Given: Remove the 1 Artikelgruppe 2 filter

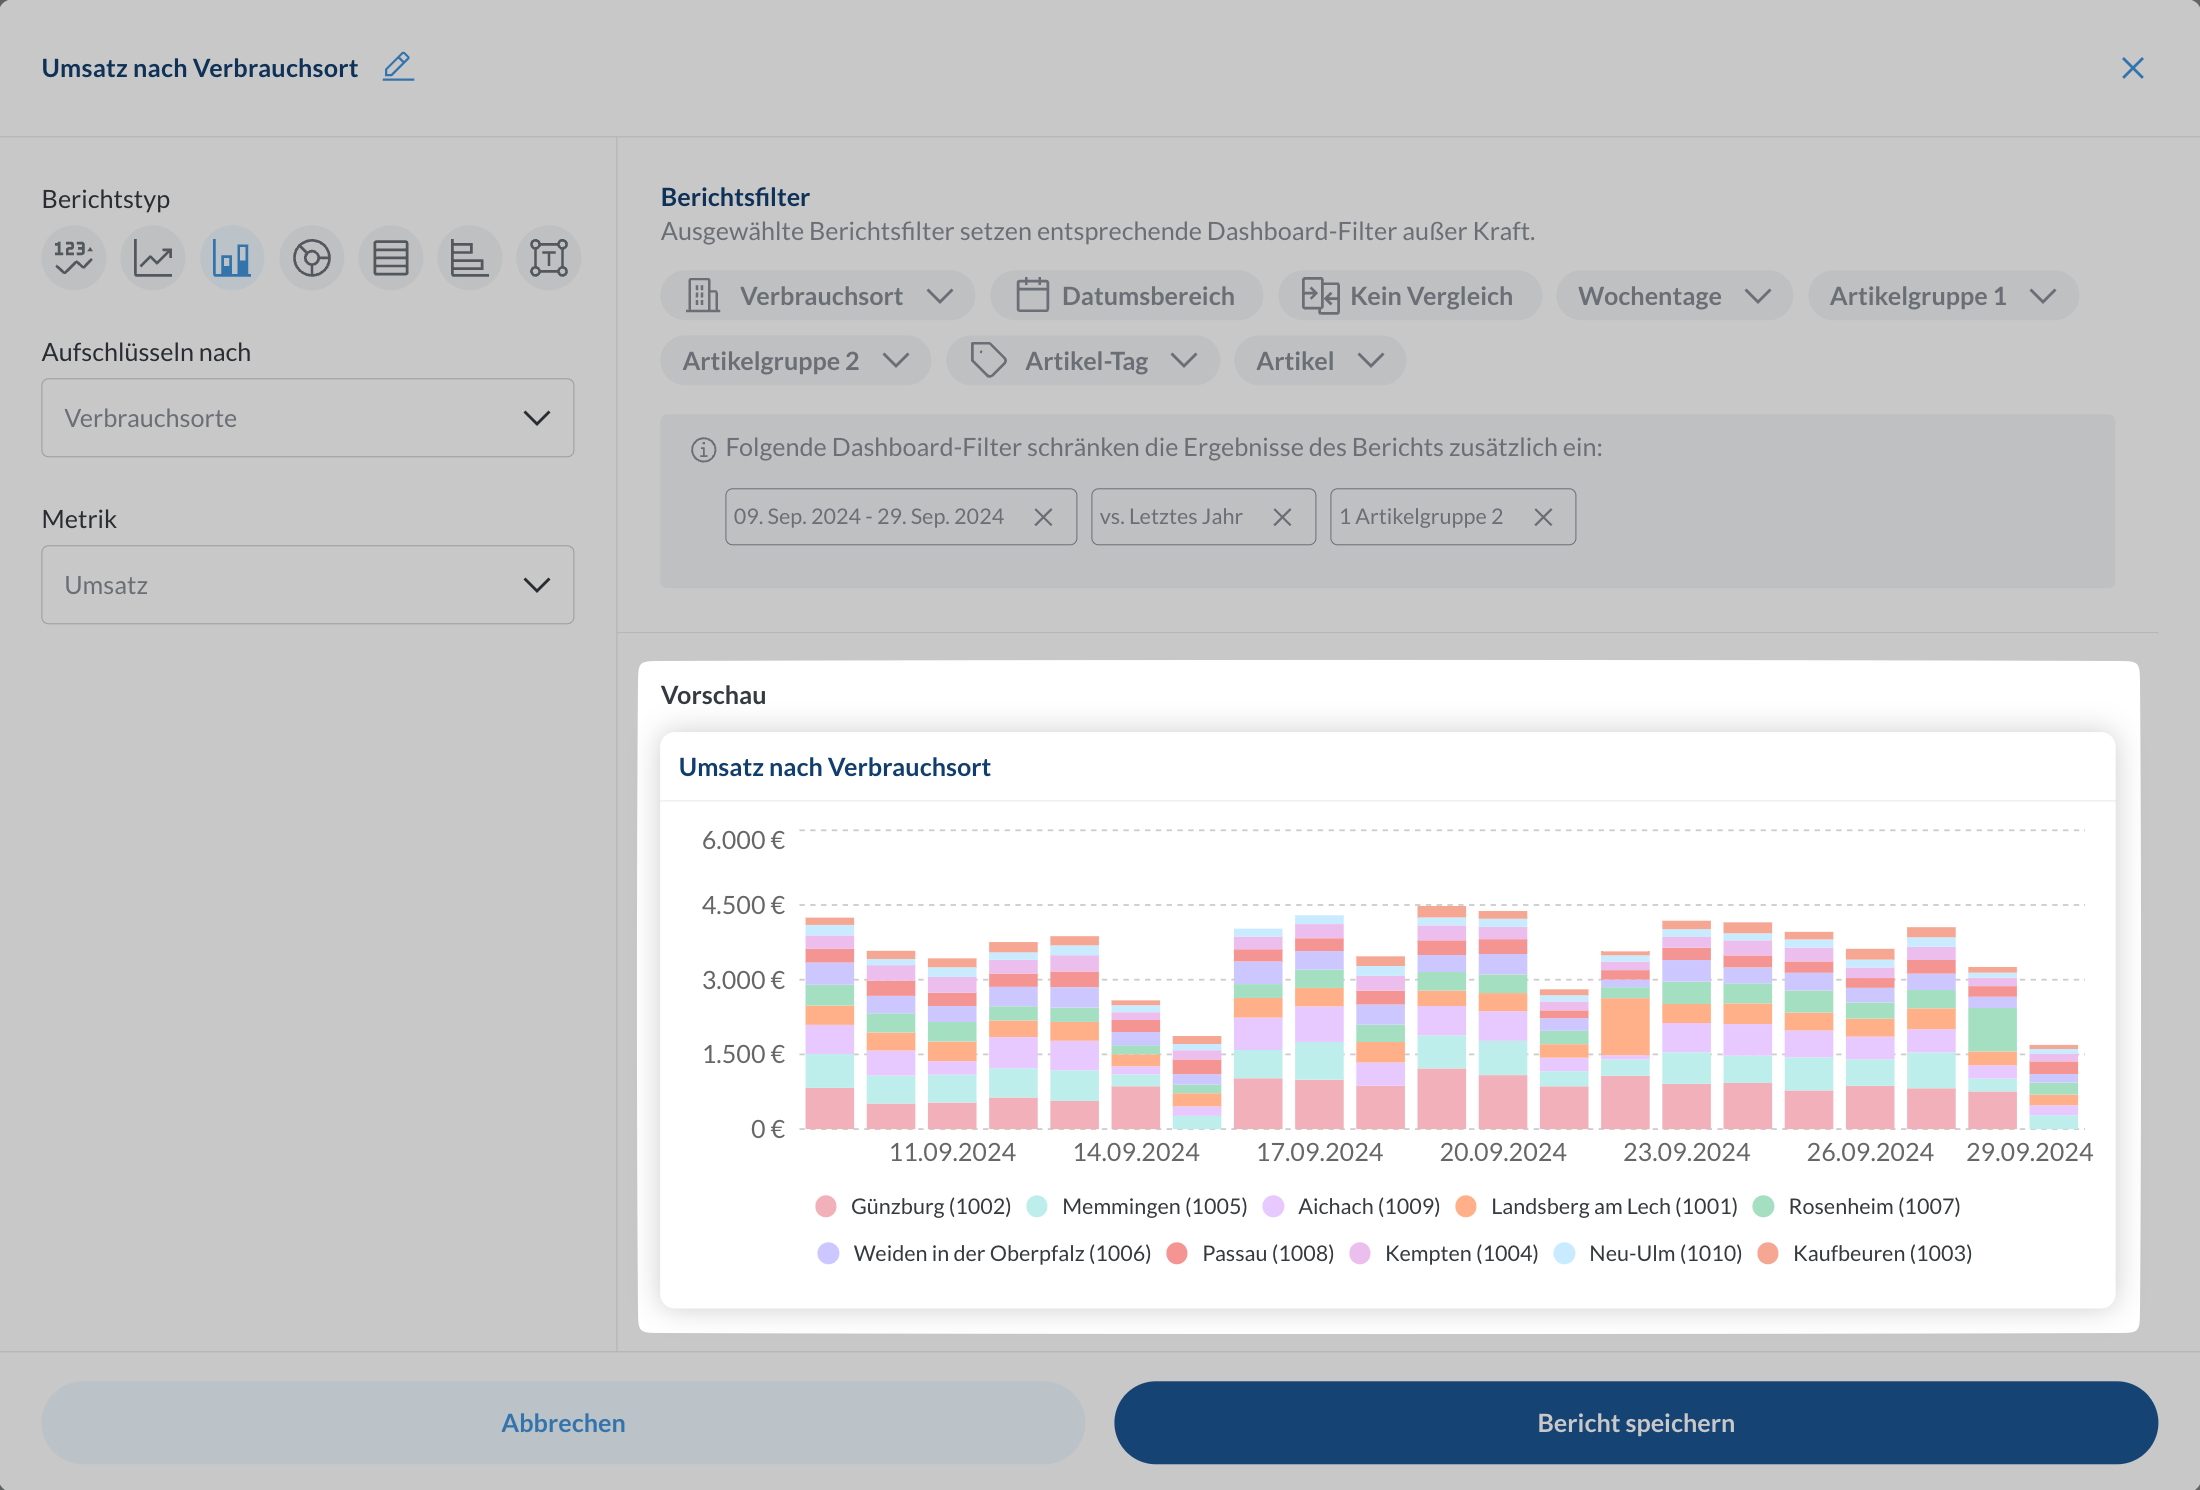Looking at the screenshot, I should tap(1543, 517).
